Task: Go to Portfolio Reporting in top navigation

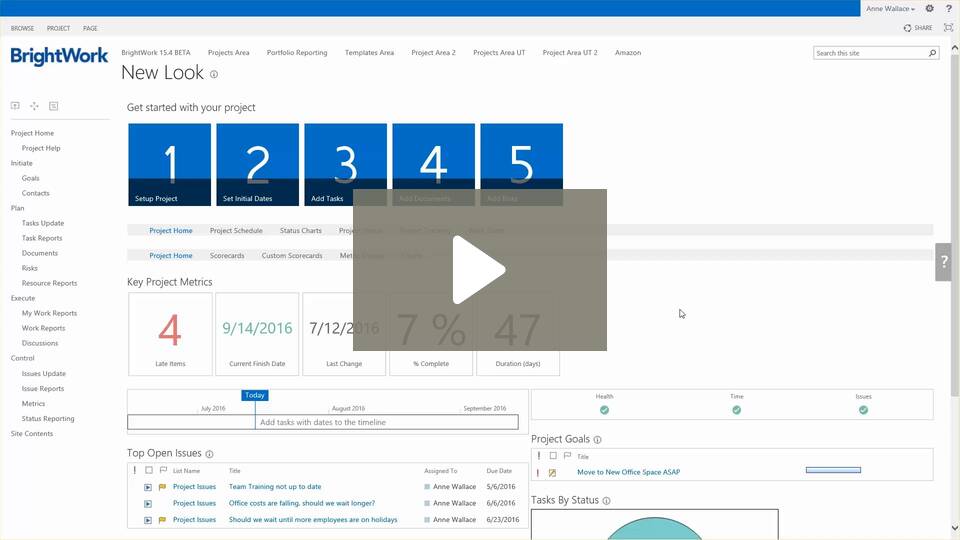Action: [297, 53]
